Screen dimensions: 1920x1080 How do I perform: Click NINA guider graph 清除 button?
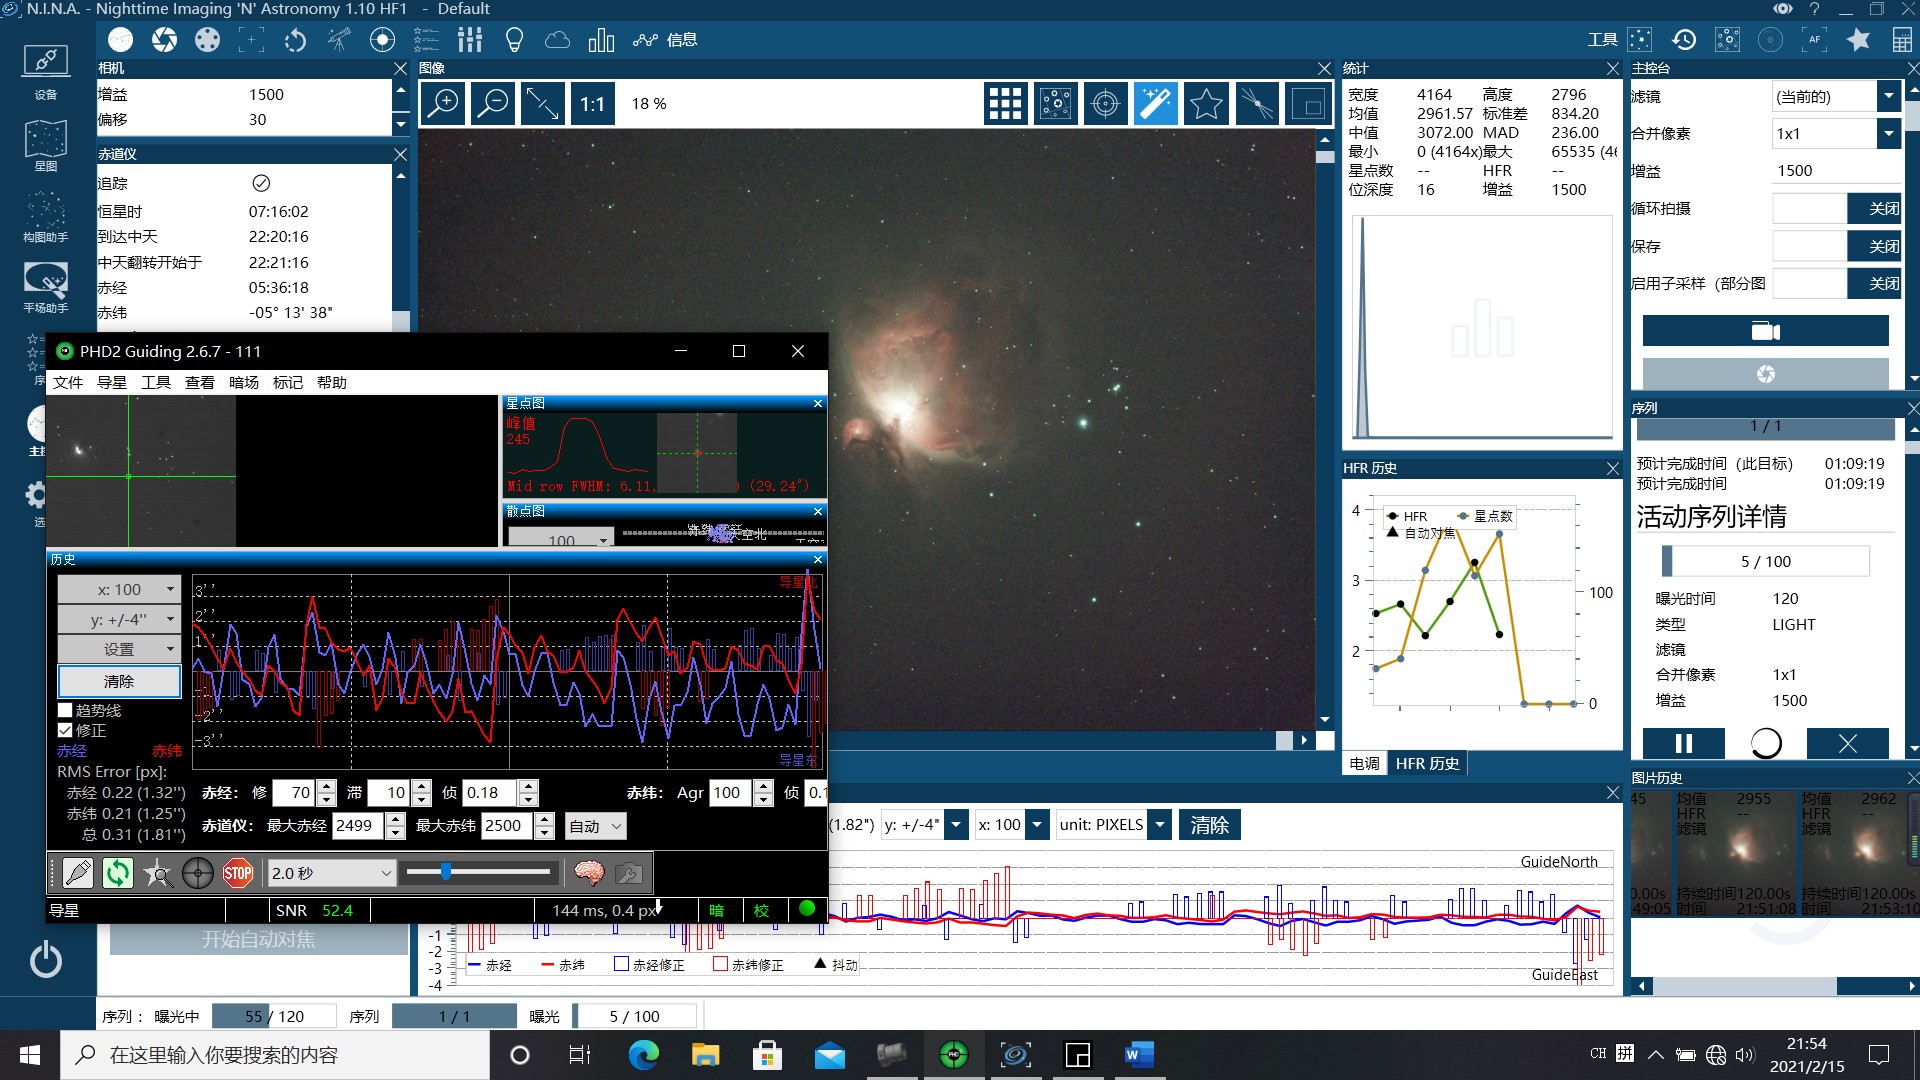point(1210,825)
